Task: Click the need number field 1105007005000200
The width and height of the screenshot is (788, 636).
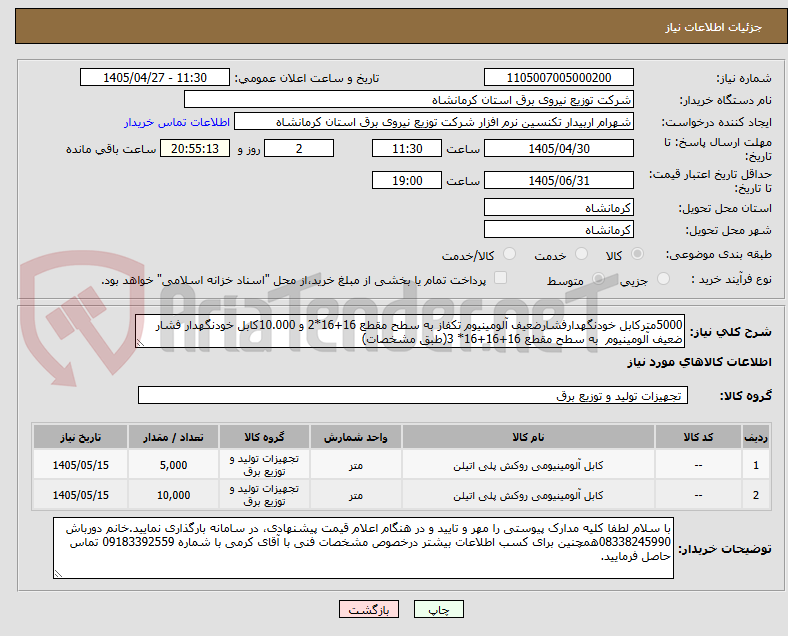Action: pyautogui.click(x=558, y=77)
